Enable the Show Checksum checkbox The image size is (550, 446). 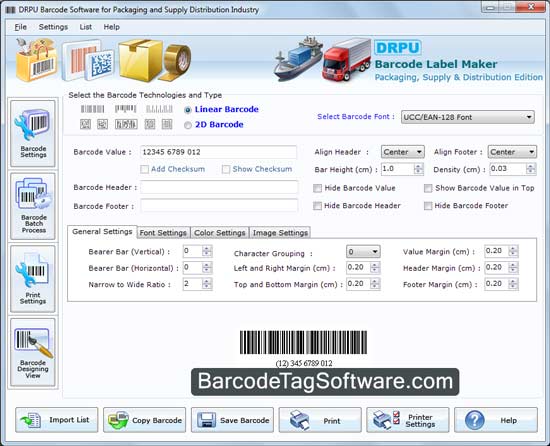tap(226, 169)
